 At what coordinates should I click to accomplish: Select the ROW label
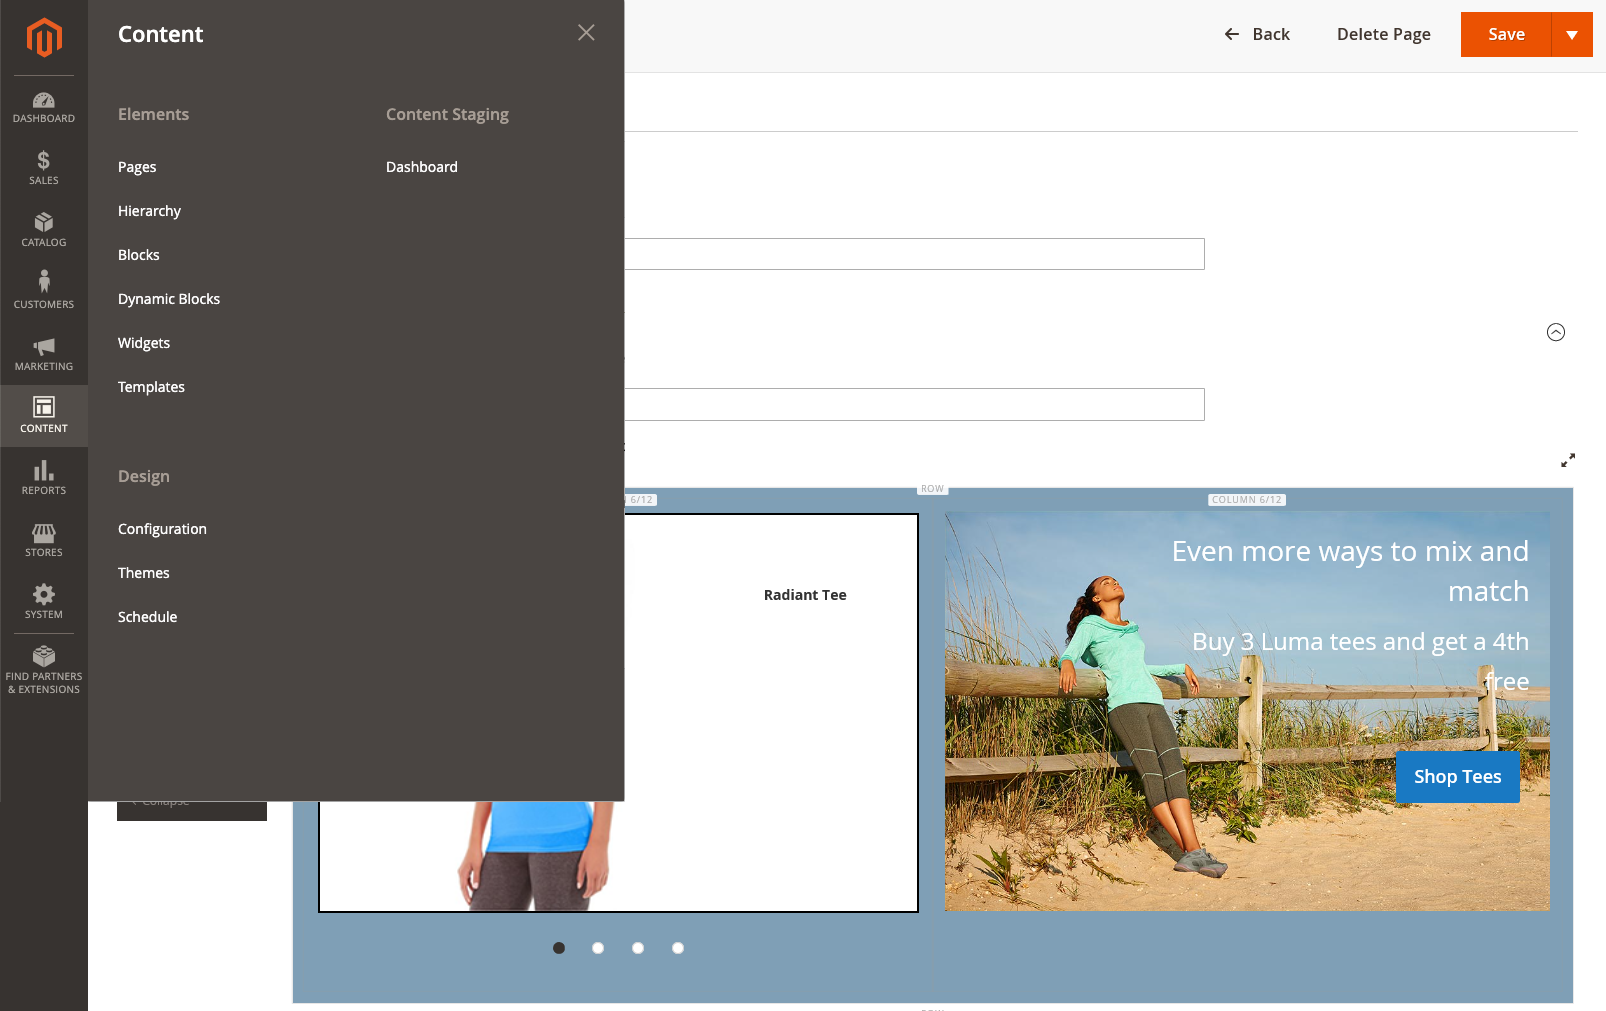pos(932,489)
